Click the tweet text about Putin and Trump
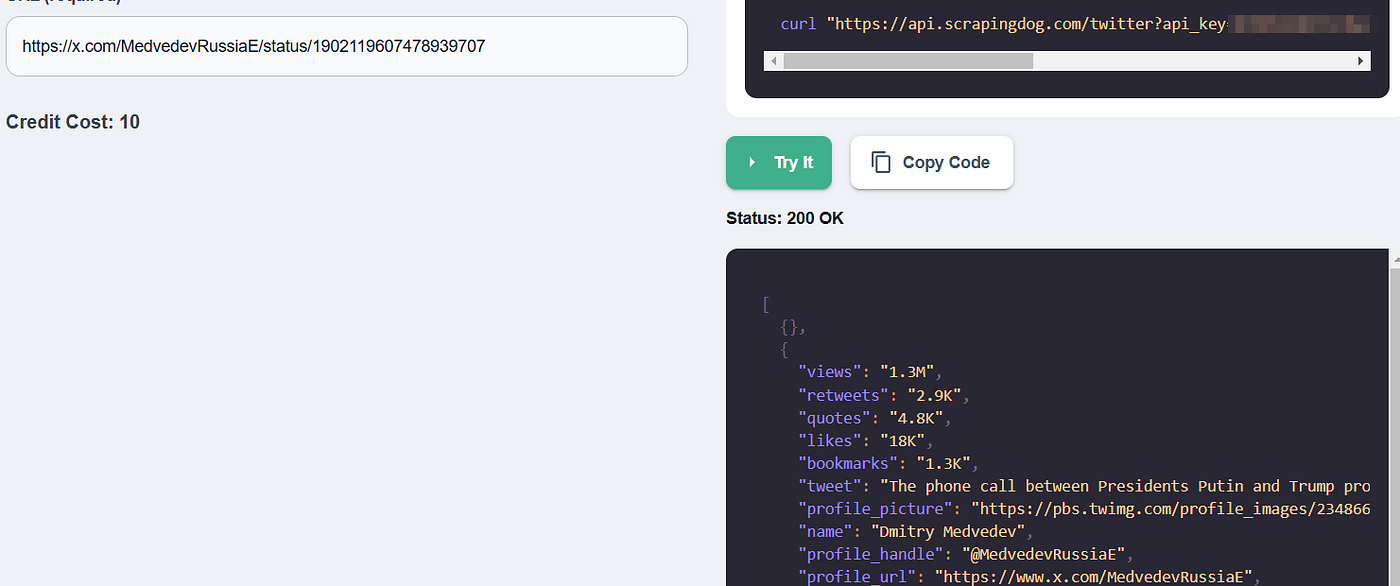The height and width of the screenshot is (586, 1400). click(1128, 486)
